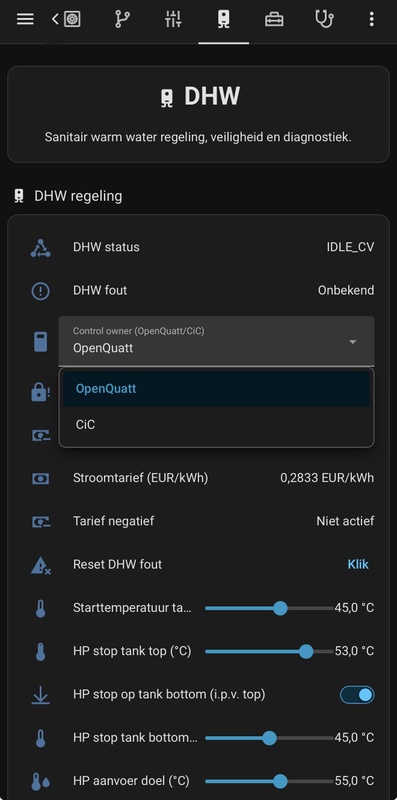Adjust the Starttemperatuur tank slider
The height and width of the screenshot is (800, 397).
[x=269, y=608]
